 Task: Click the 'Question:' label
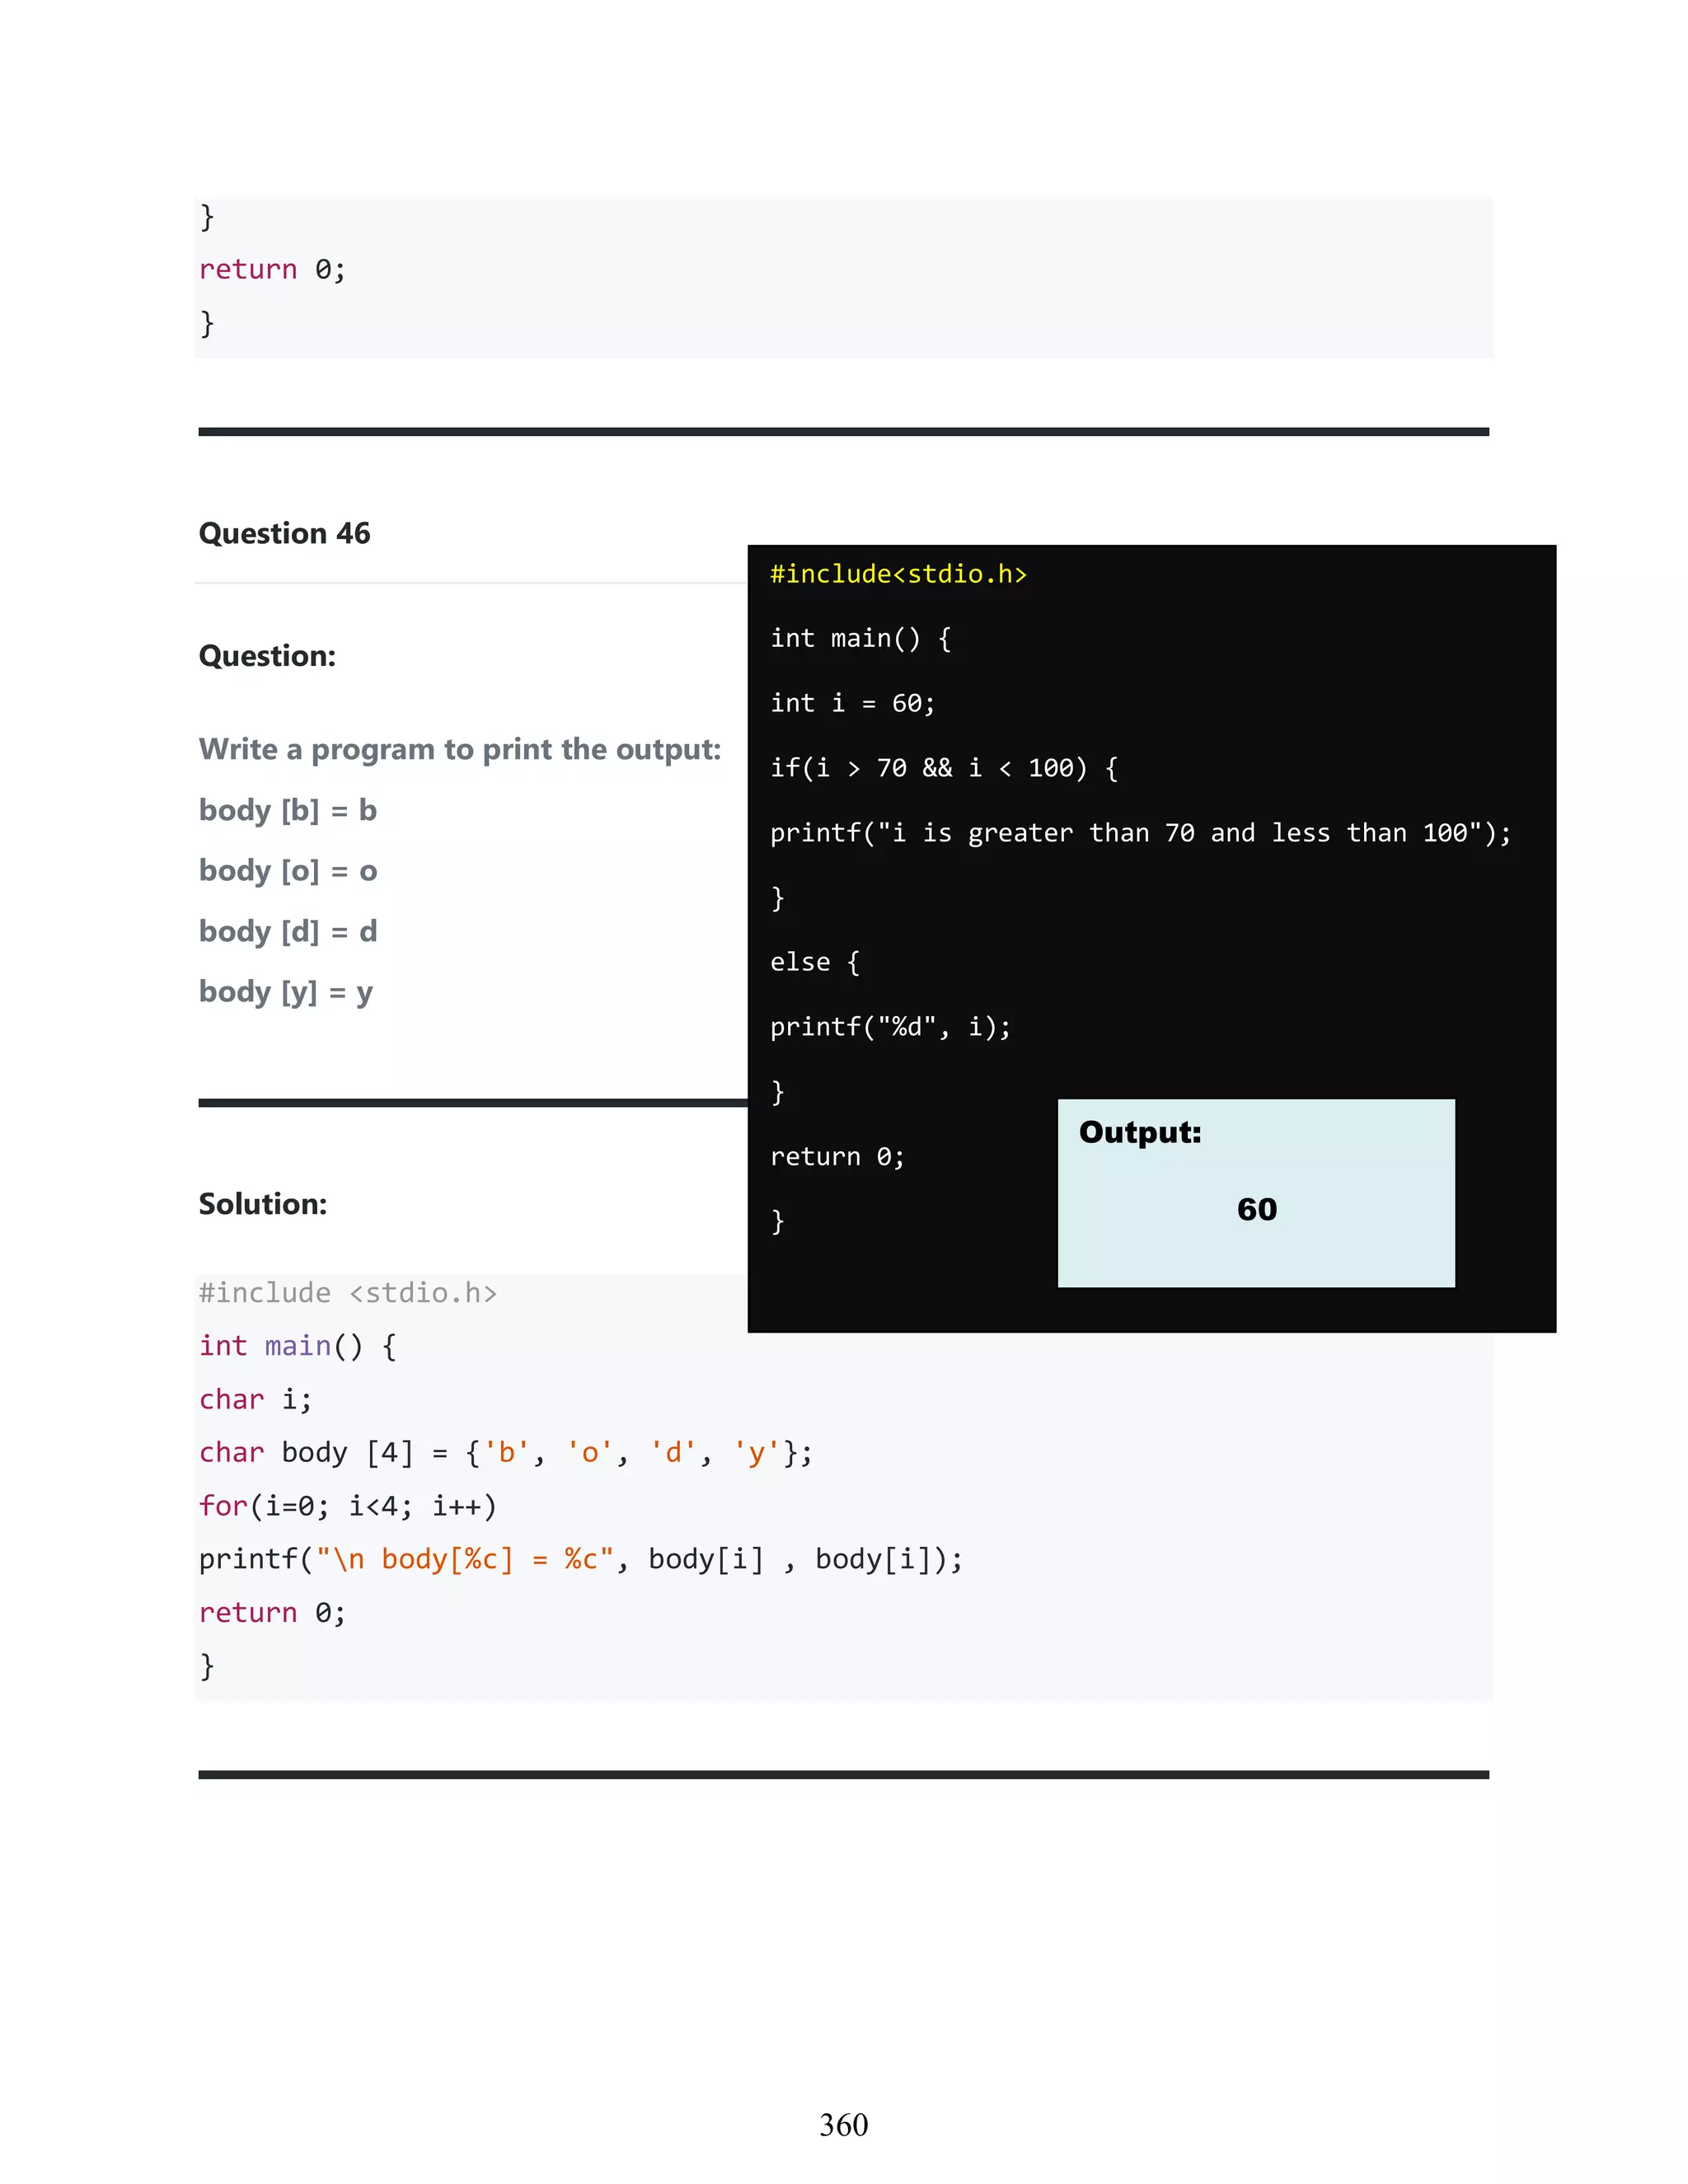click(x=267, y=656)
